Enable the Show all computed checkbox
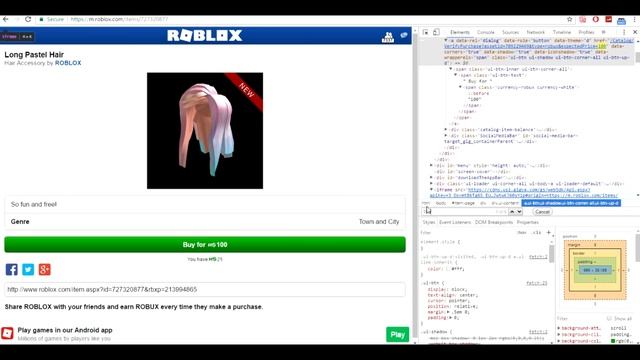Viewport: 640px width, 360px height. pos(609,318)
